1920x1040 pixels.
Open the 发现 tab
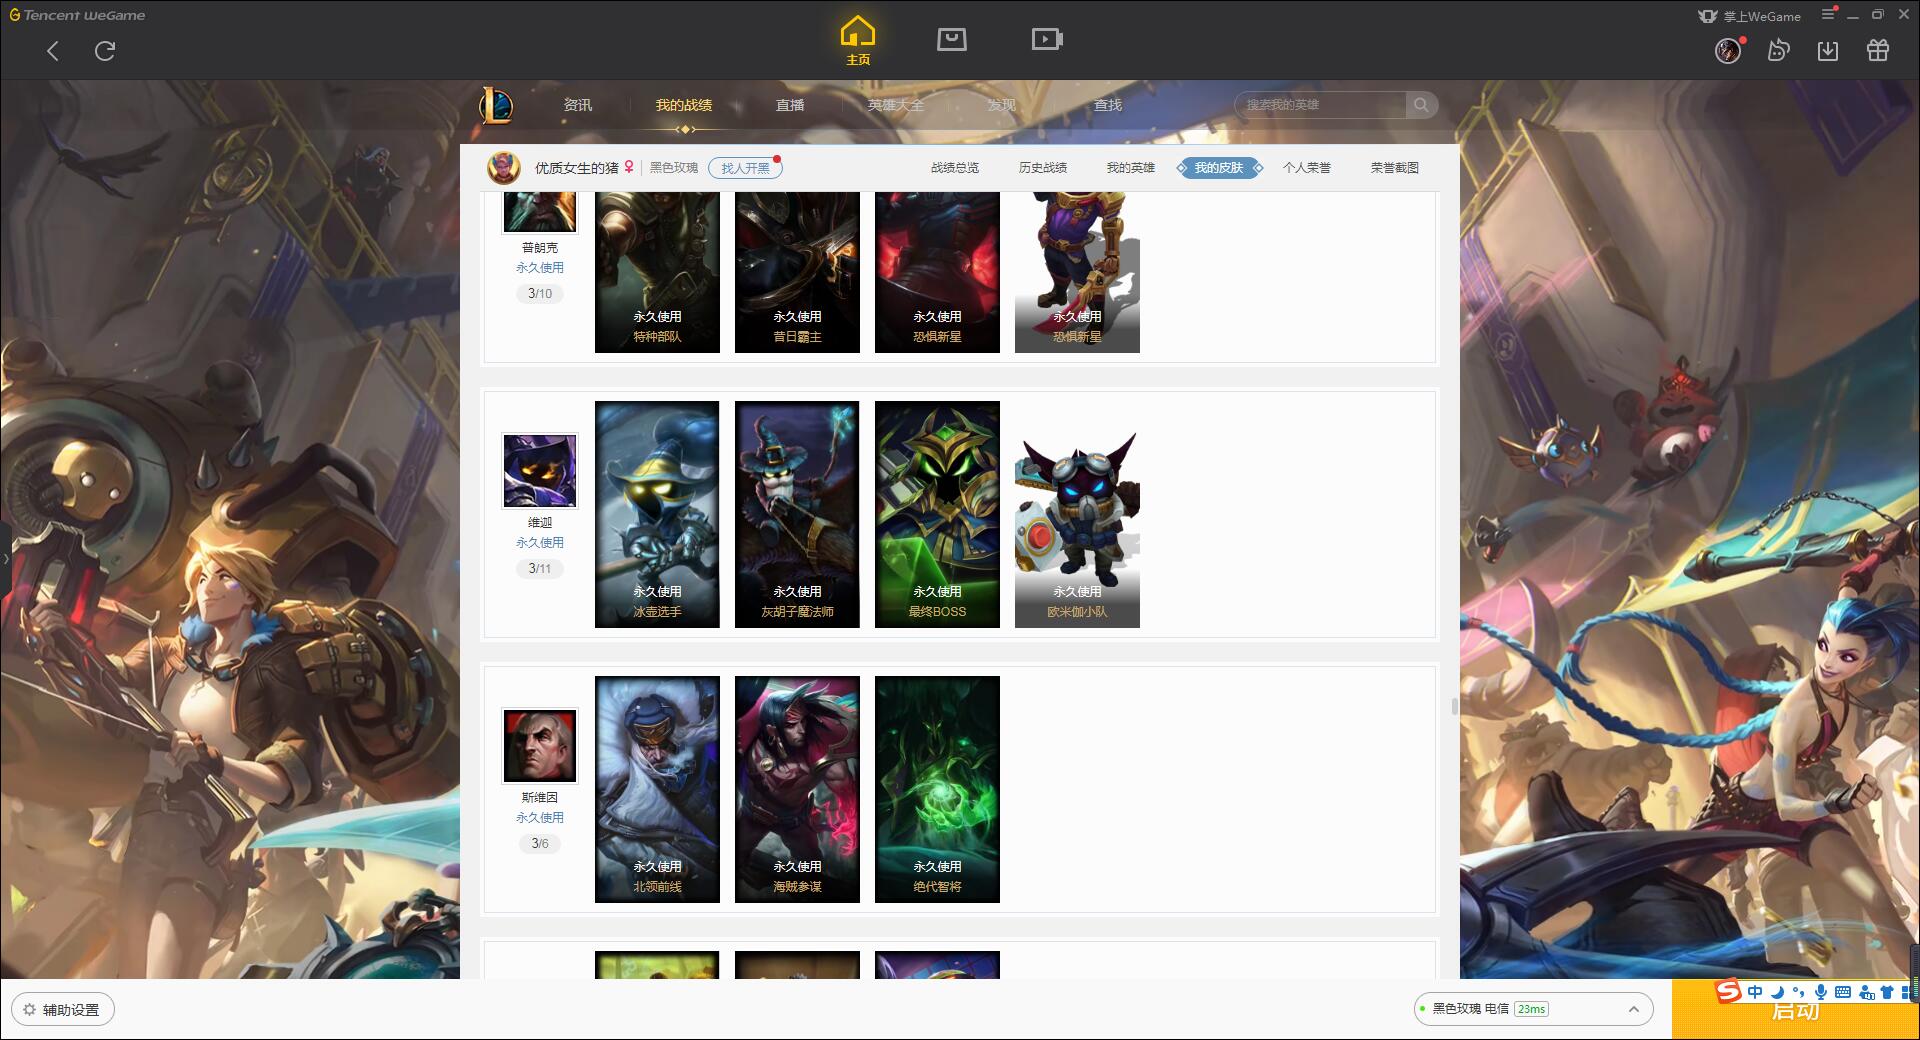click(1002, 105)
